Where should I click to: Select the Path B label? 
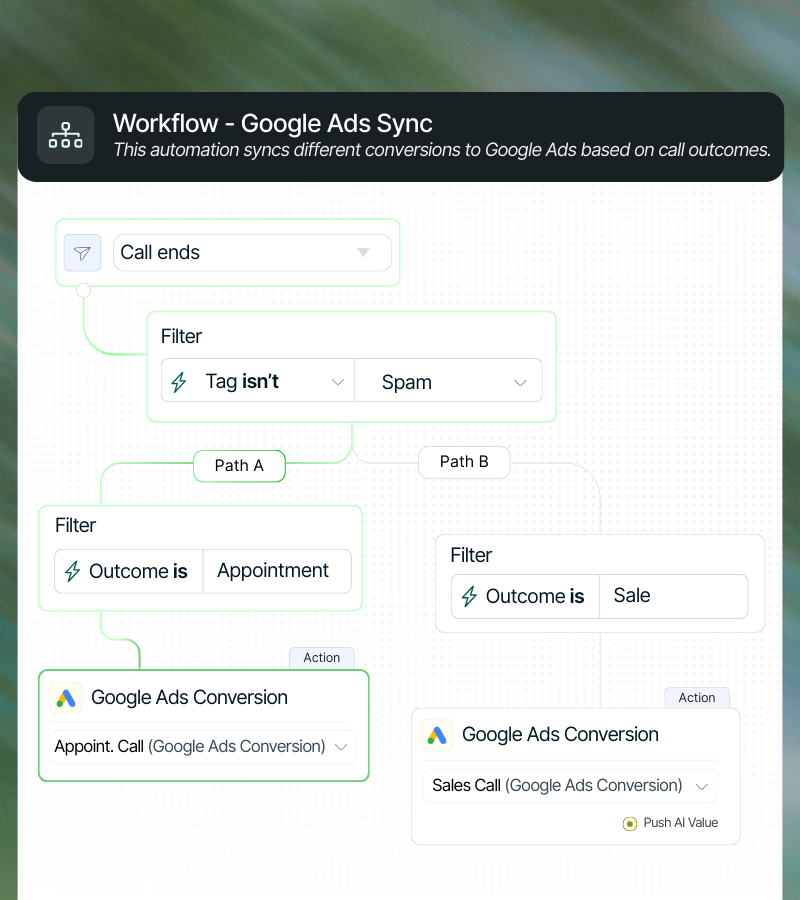[464, 461]
